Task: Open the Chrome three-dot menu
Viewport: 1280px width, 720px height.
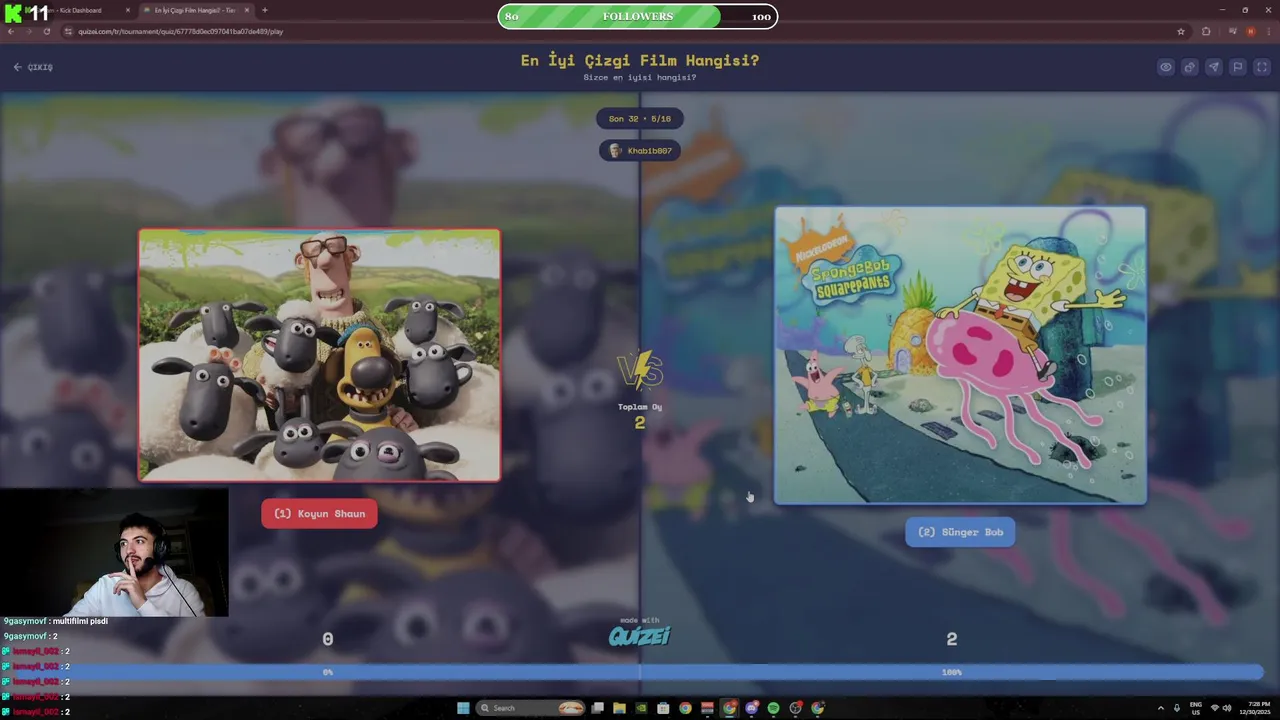Action: [x=1269, y=31]
